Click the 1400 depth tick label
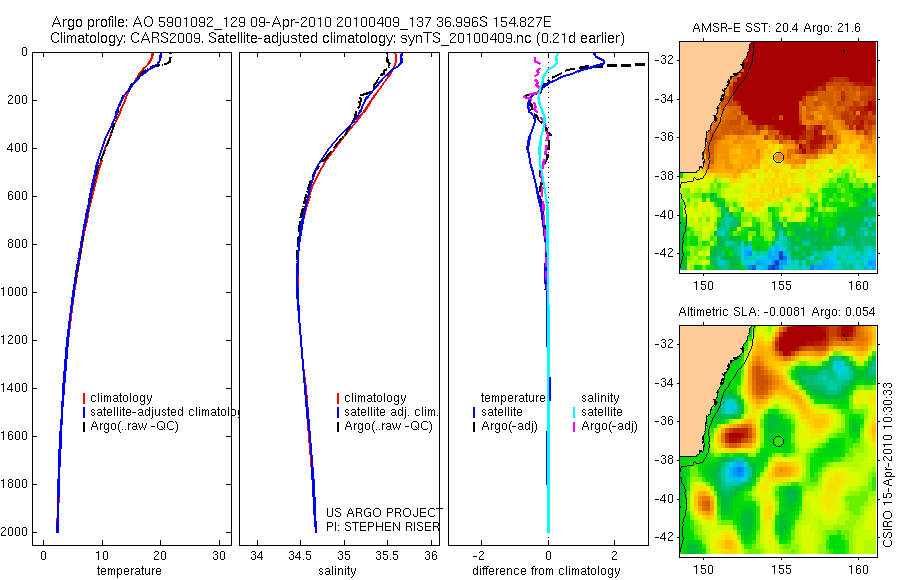Viewport: 900px width, 580px height. 13,388
